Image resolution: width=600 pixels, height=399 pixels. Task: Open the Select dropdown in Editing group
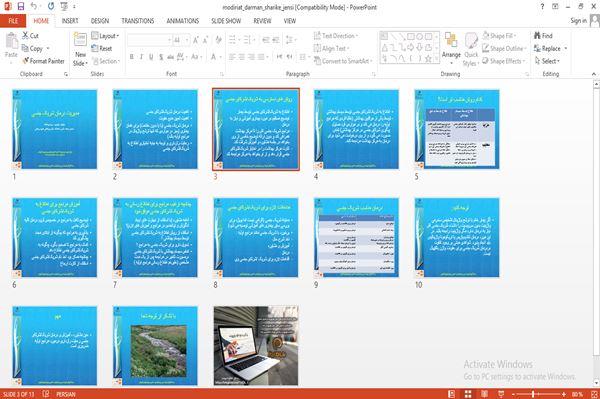click(547, 61)
